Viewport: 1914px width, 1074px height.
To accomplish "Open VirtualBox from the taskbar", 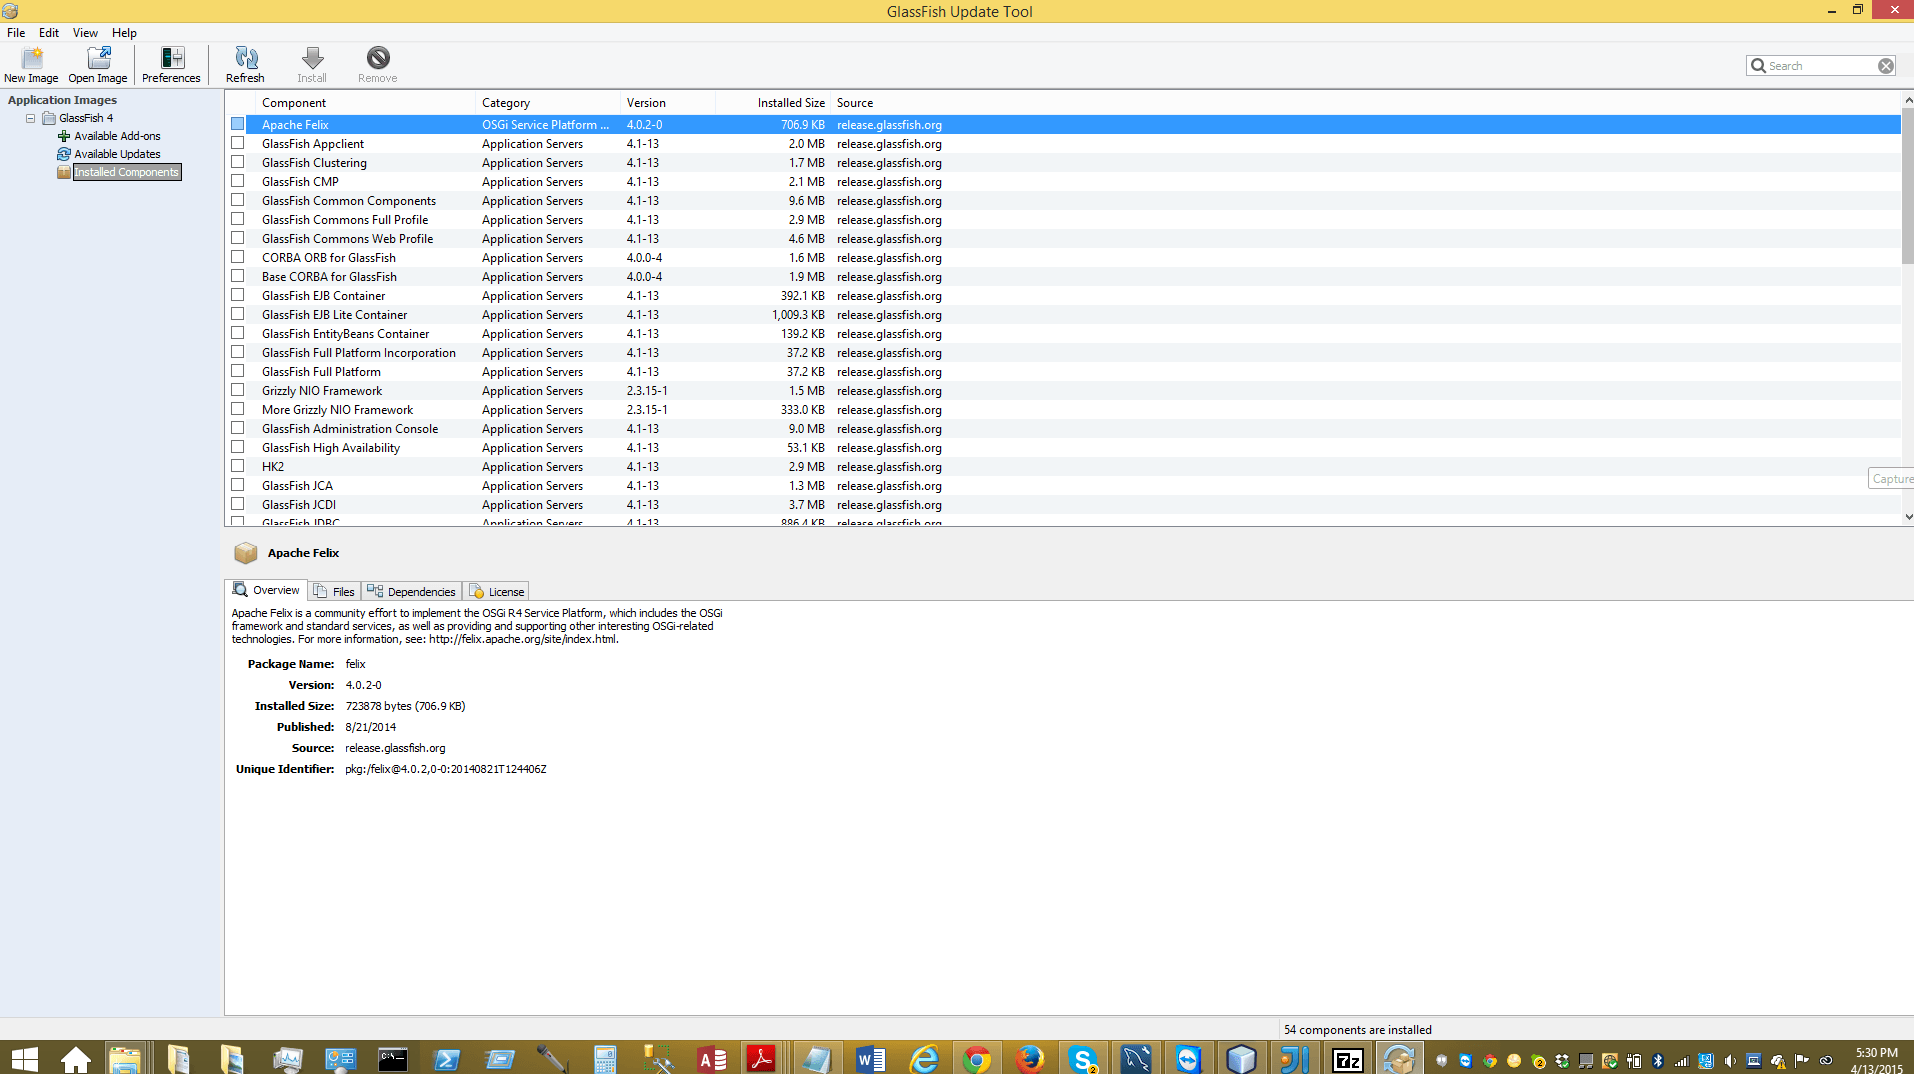I will [1241, 1059].
